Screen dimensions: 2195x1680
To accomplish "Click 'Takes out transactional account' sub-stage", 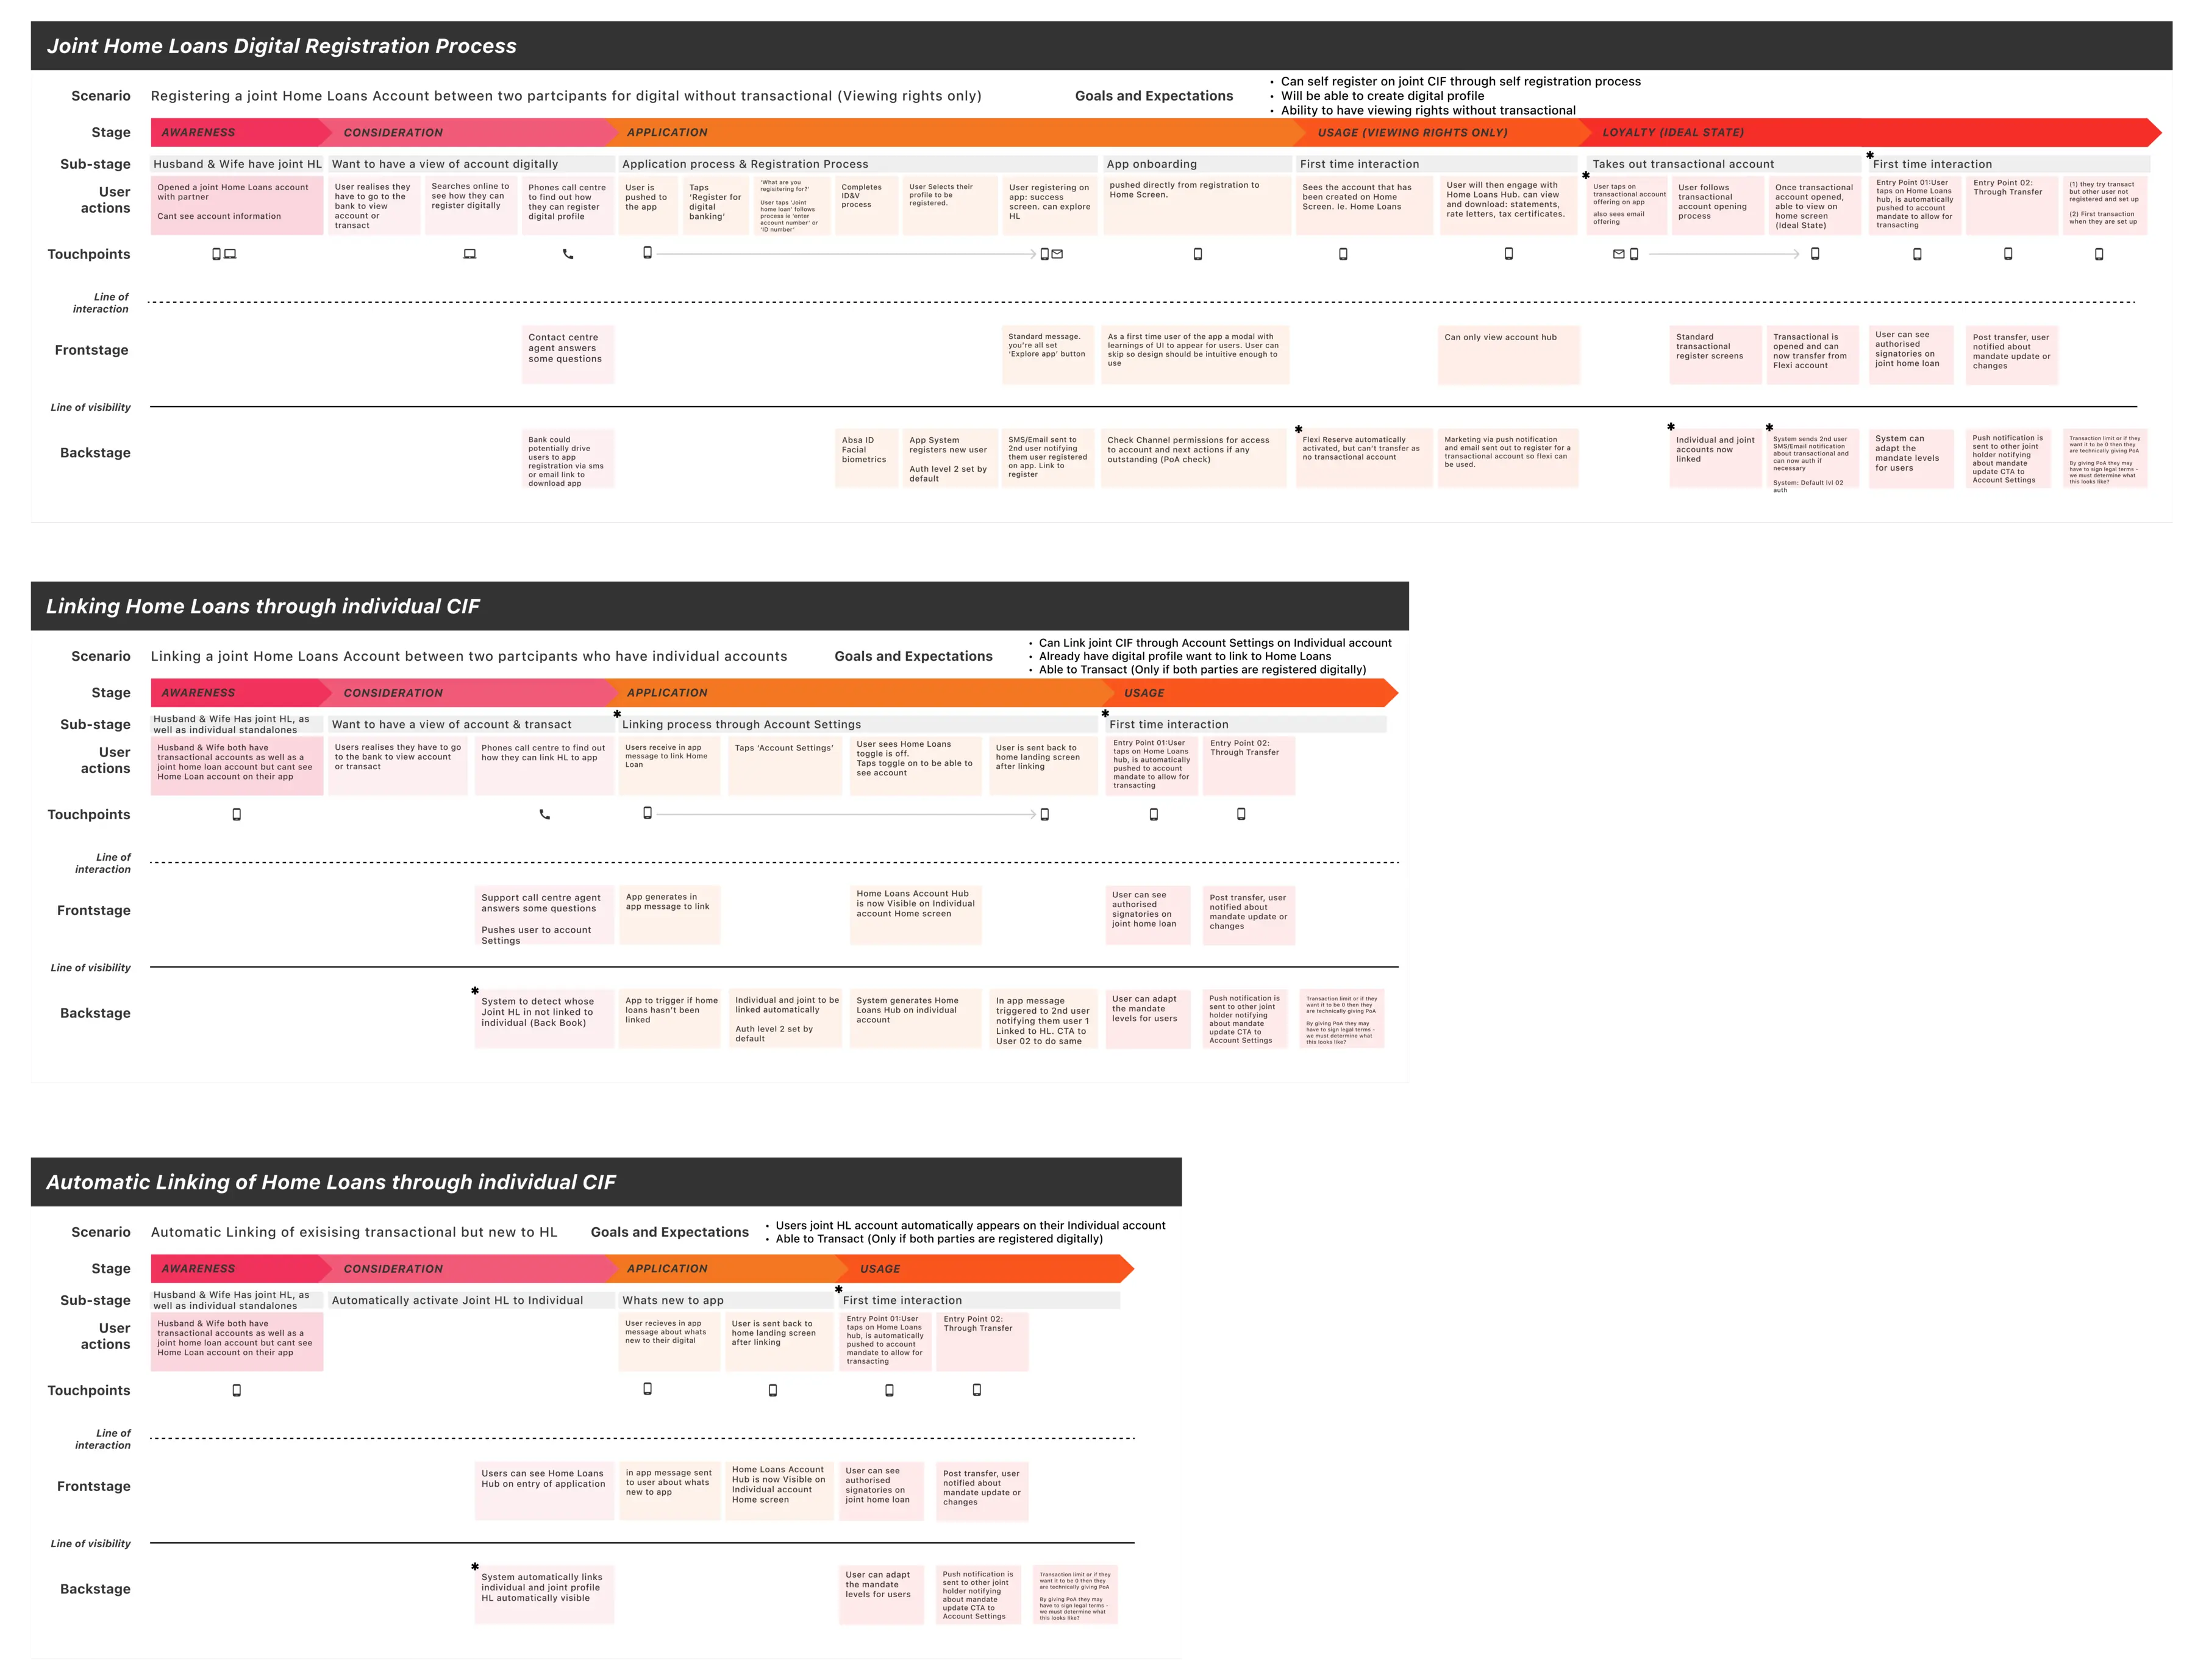I will (1723, 164).
